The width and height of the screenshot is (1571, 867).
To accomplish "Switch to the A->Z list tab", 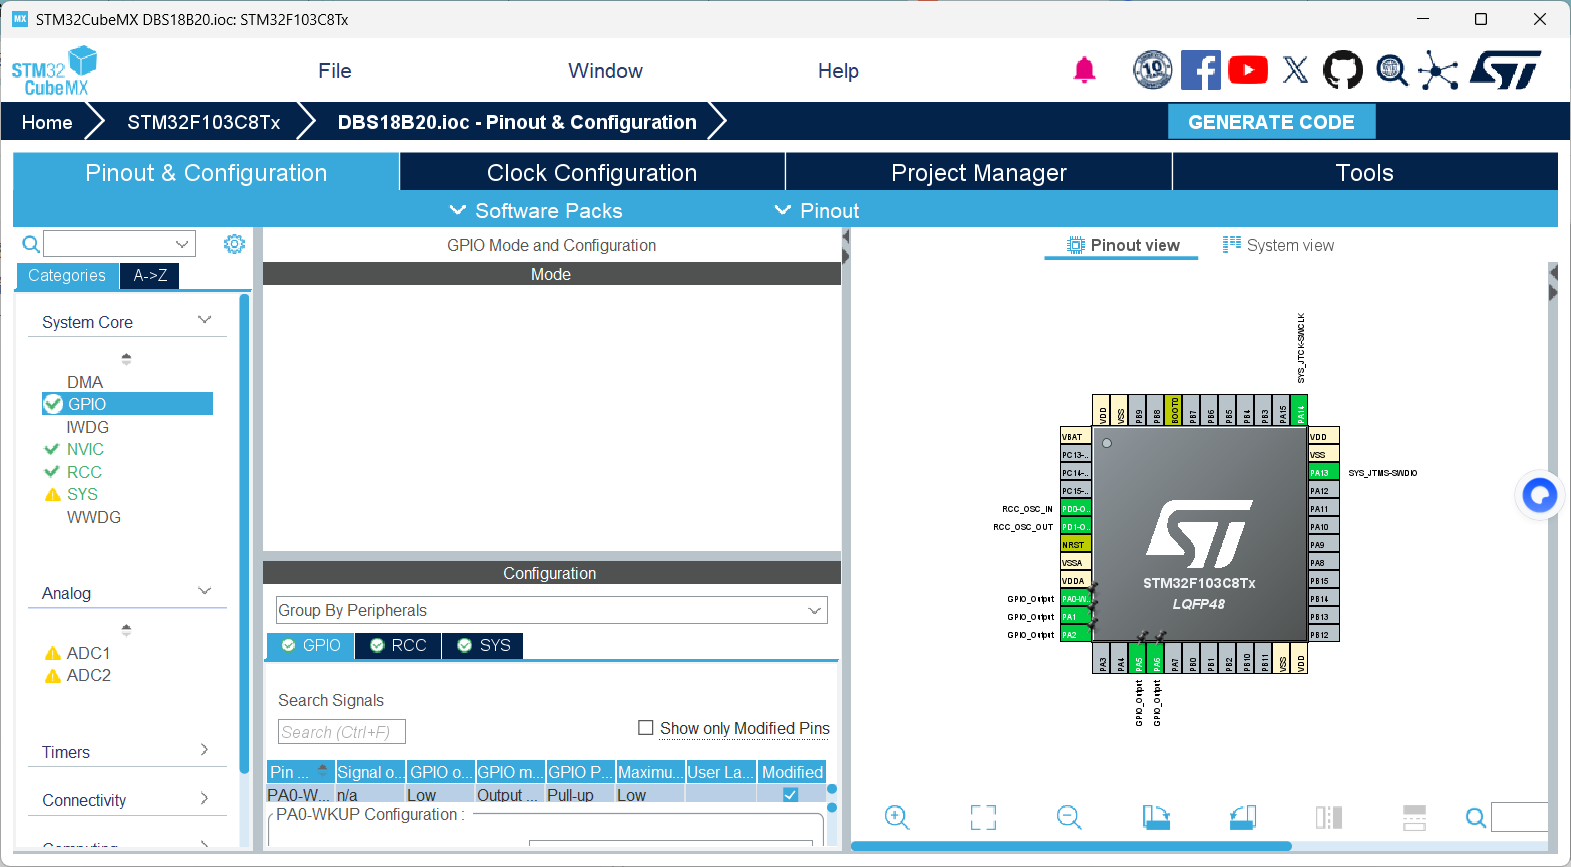I will 150,275.
